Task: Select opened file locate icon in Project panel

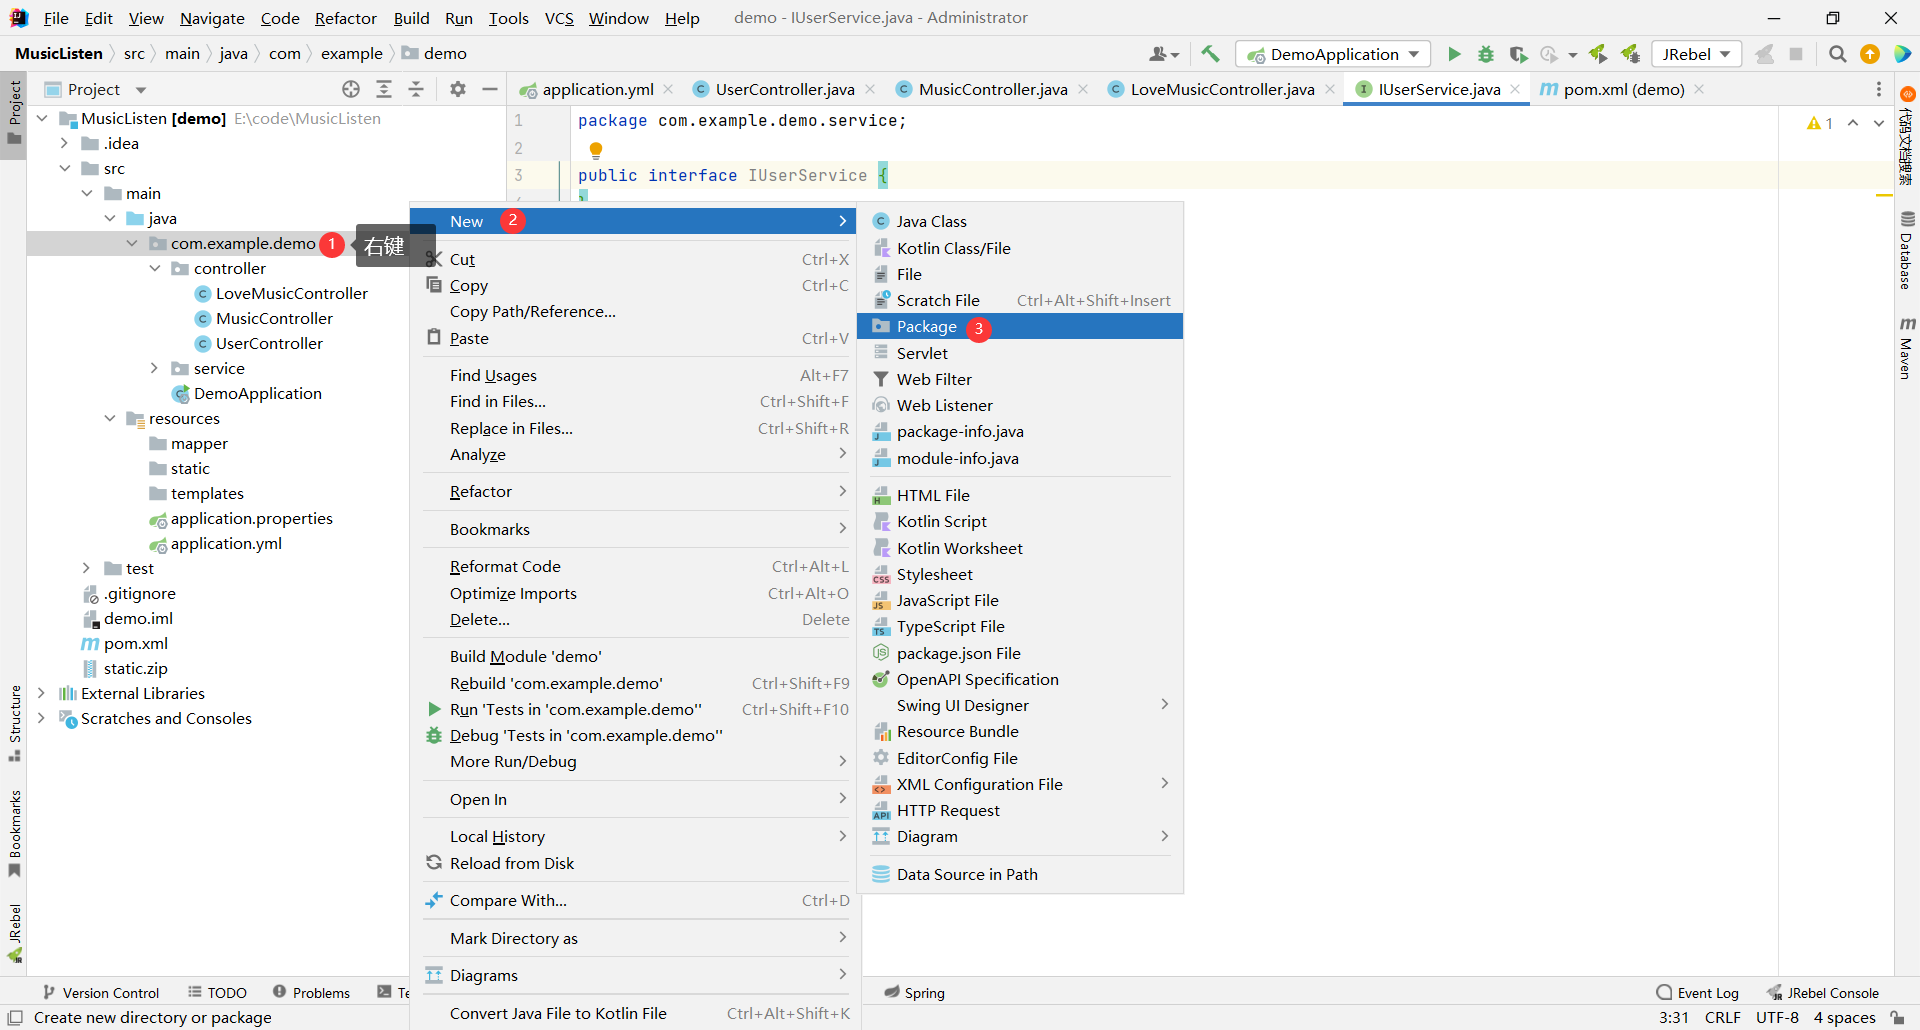Action: pyautogui.click(x=351, y=89)
